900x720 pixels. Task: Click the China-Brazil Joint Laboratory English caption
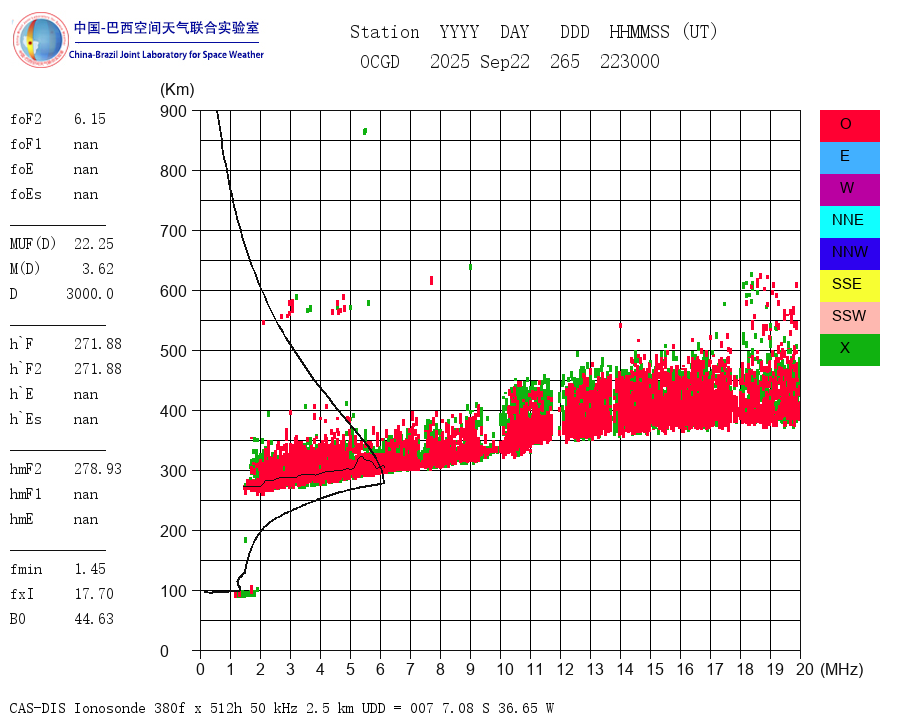click(166, 55)
